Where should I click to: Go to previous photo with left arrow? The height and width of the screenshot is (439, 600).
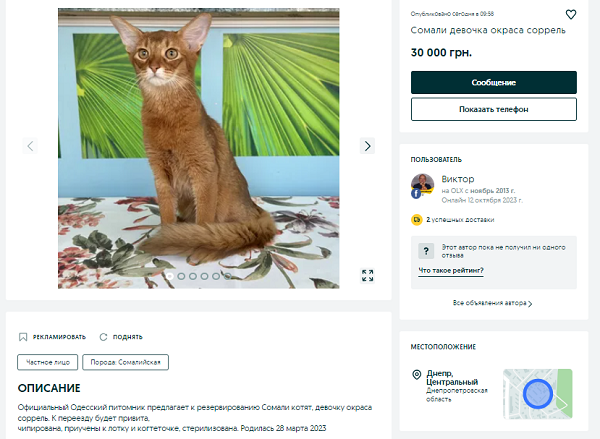[30, 146]
